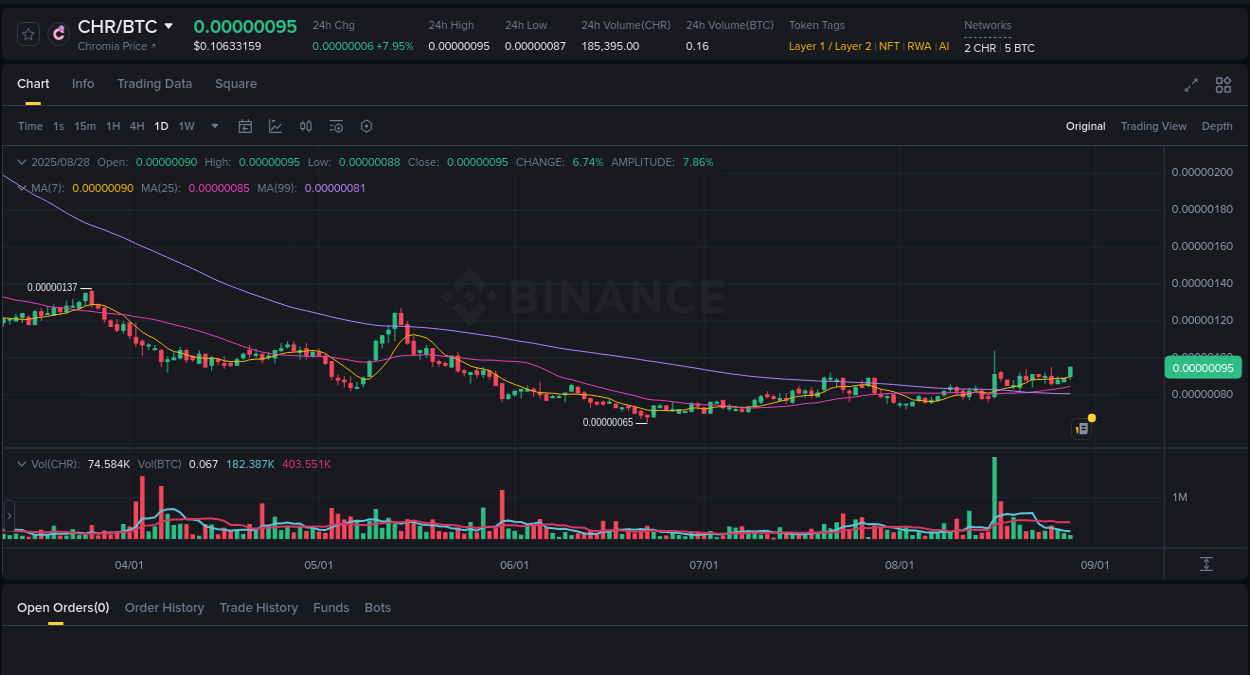Viewport: 1250px width, 675px height.
Task: Collapse the 2025/08/28 OHLC info row
Action: [21, 161]
